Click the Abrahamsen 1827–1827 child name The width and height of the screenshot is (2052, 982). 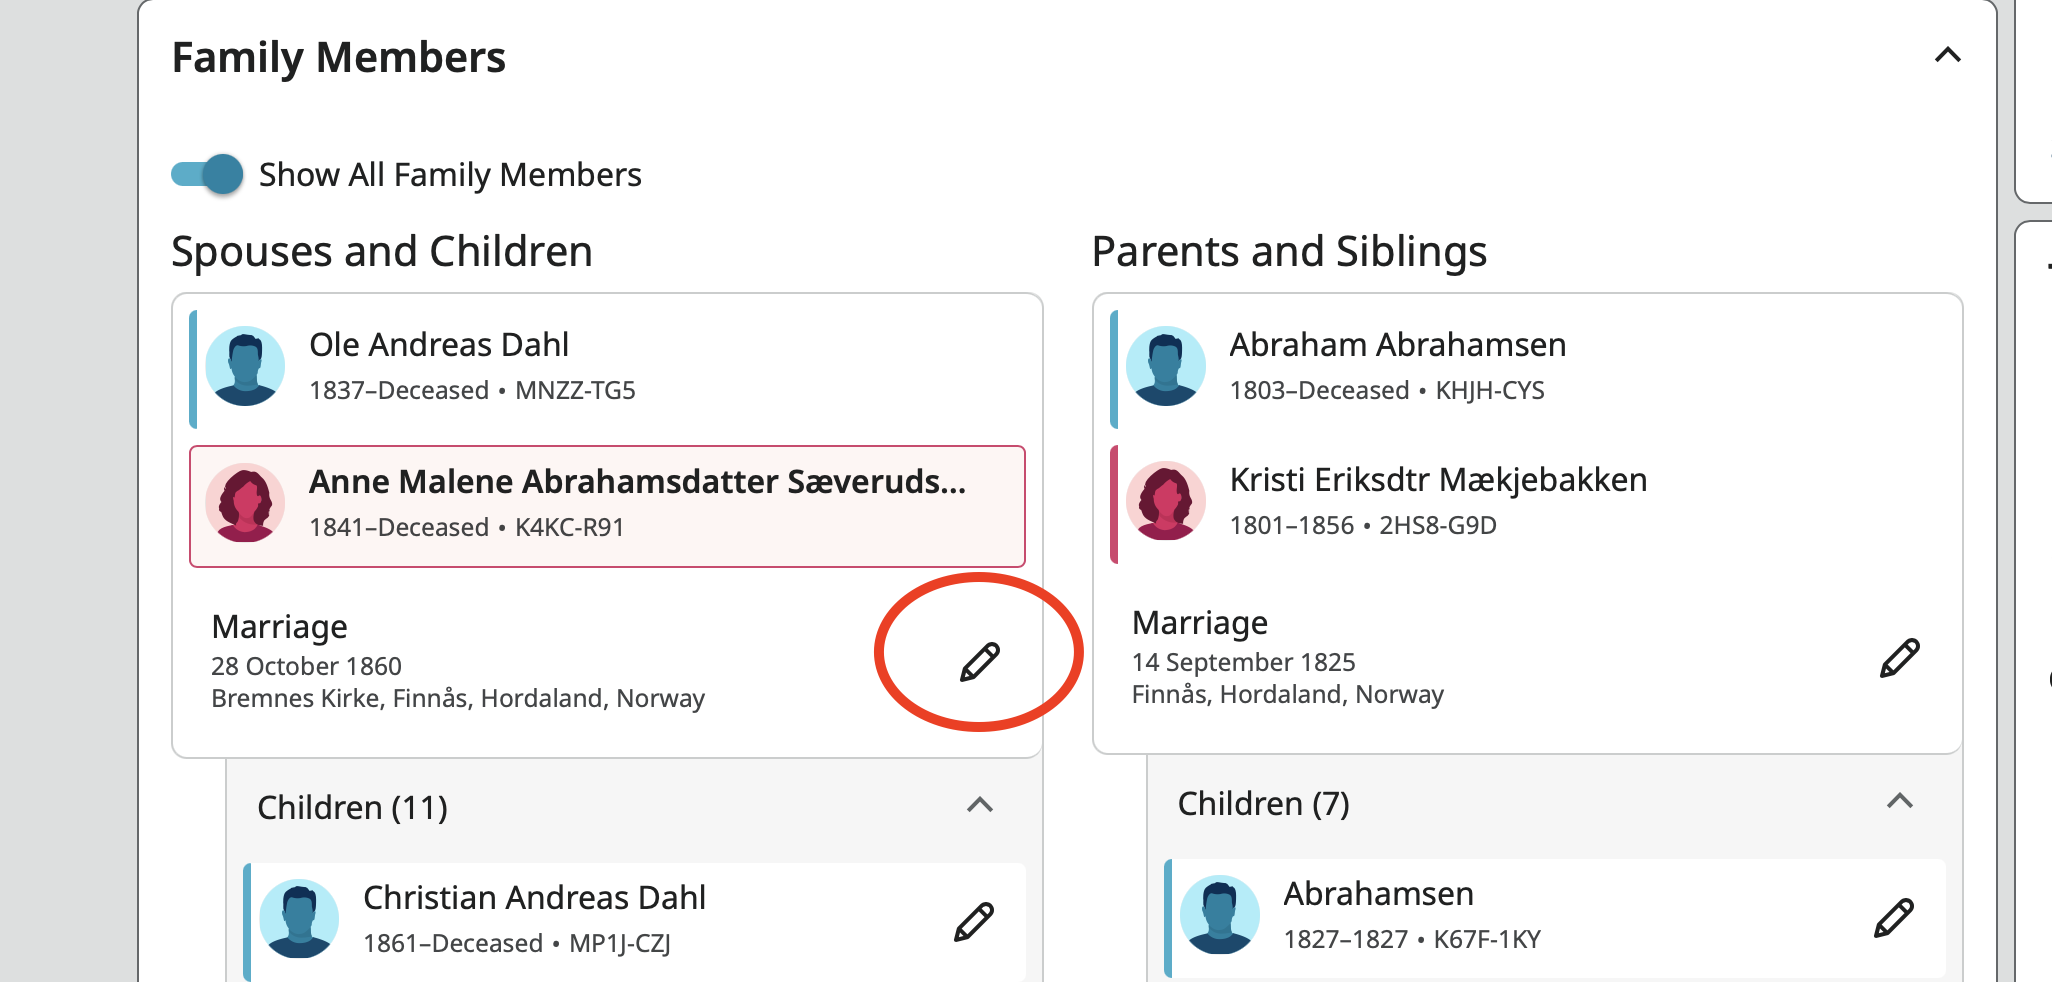tap(1378, 894)
